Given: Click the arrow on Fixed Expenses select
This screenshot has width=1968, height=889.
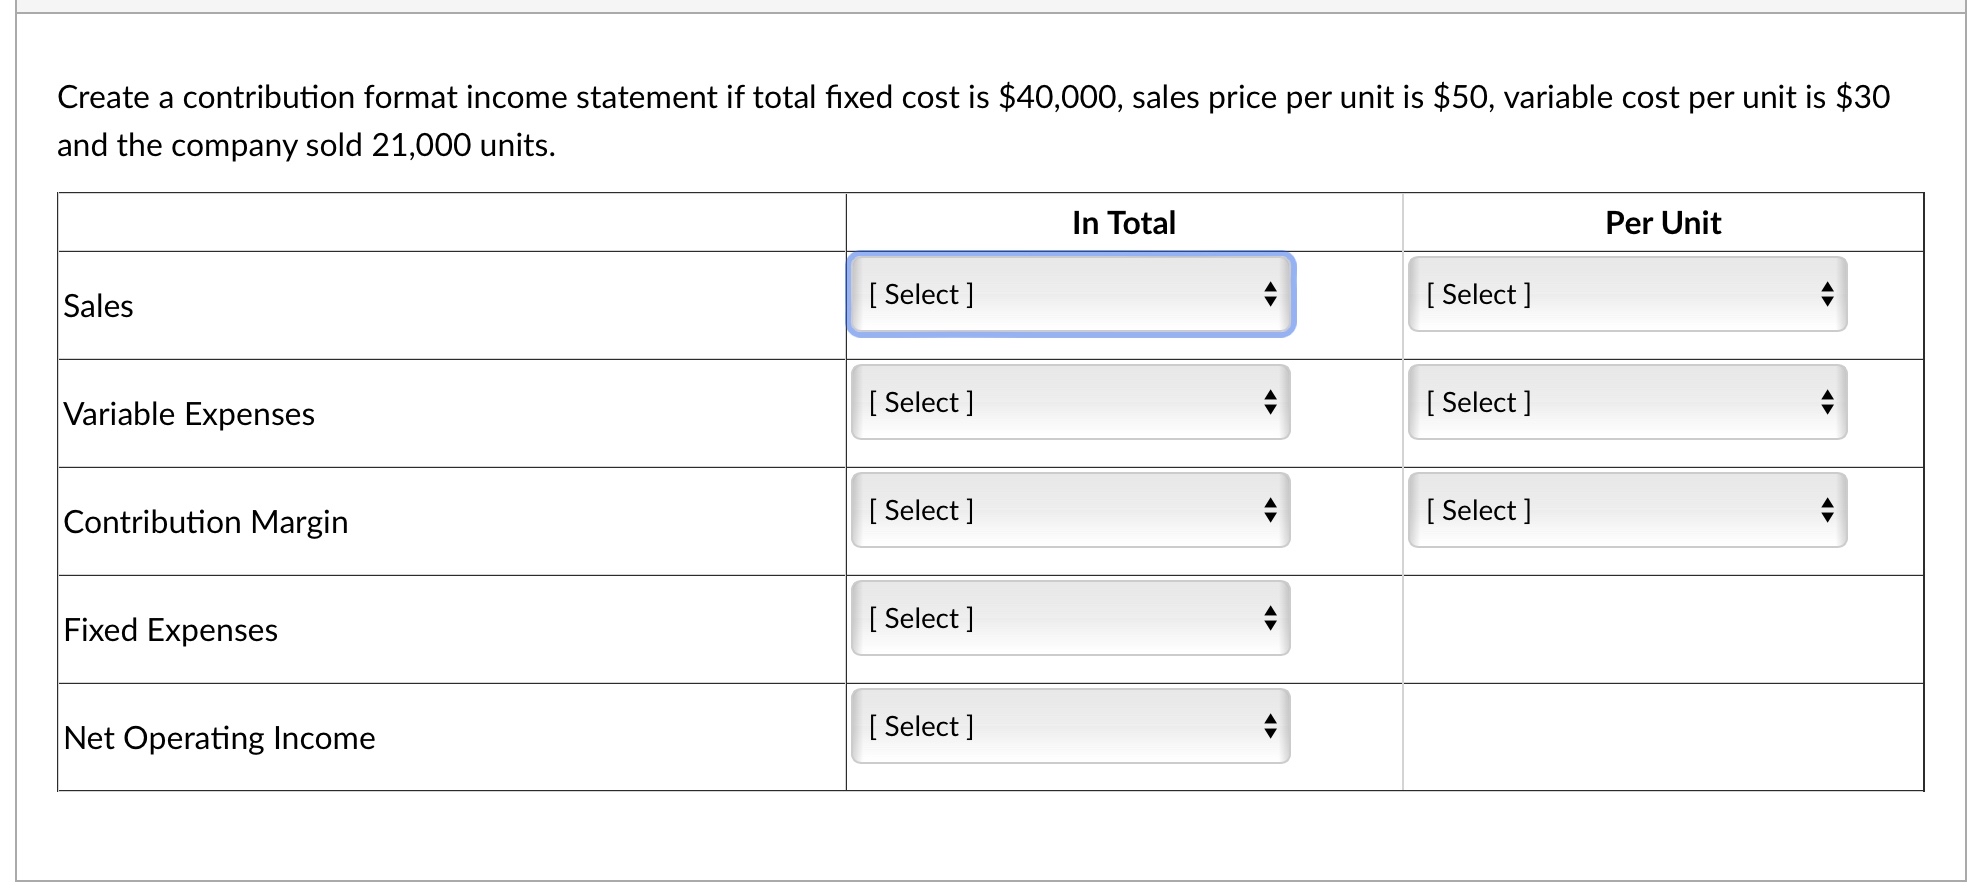Looking at the screenshot, I should click(x=1269, y=618).
